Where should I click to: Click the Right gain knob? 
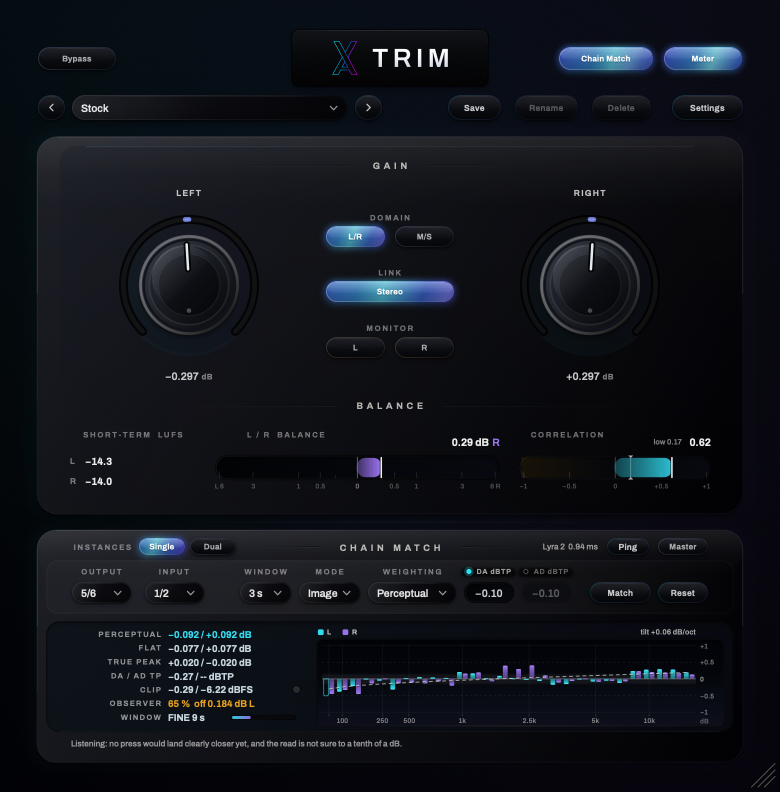[x=590, y=285]
